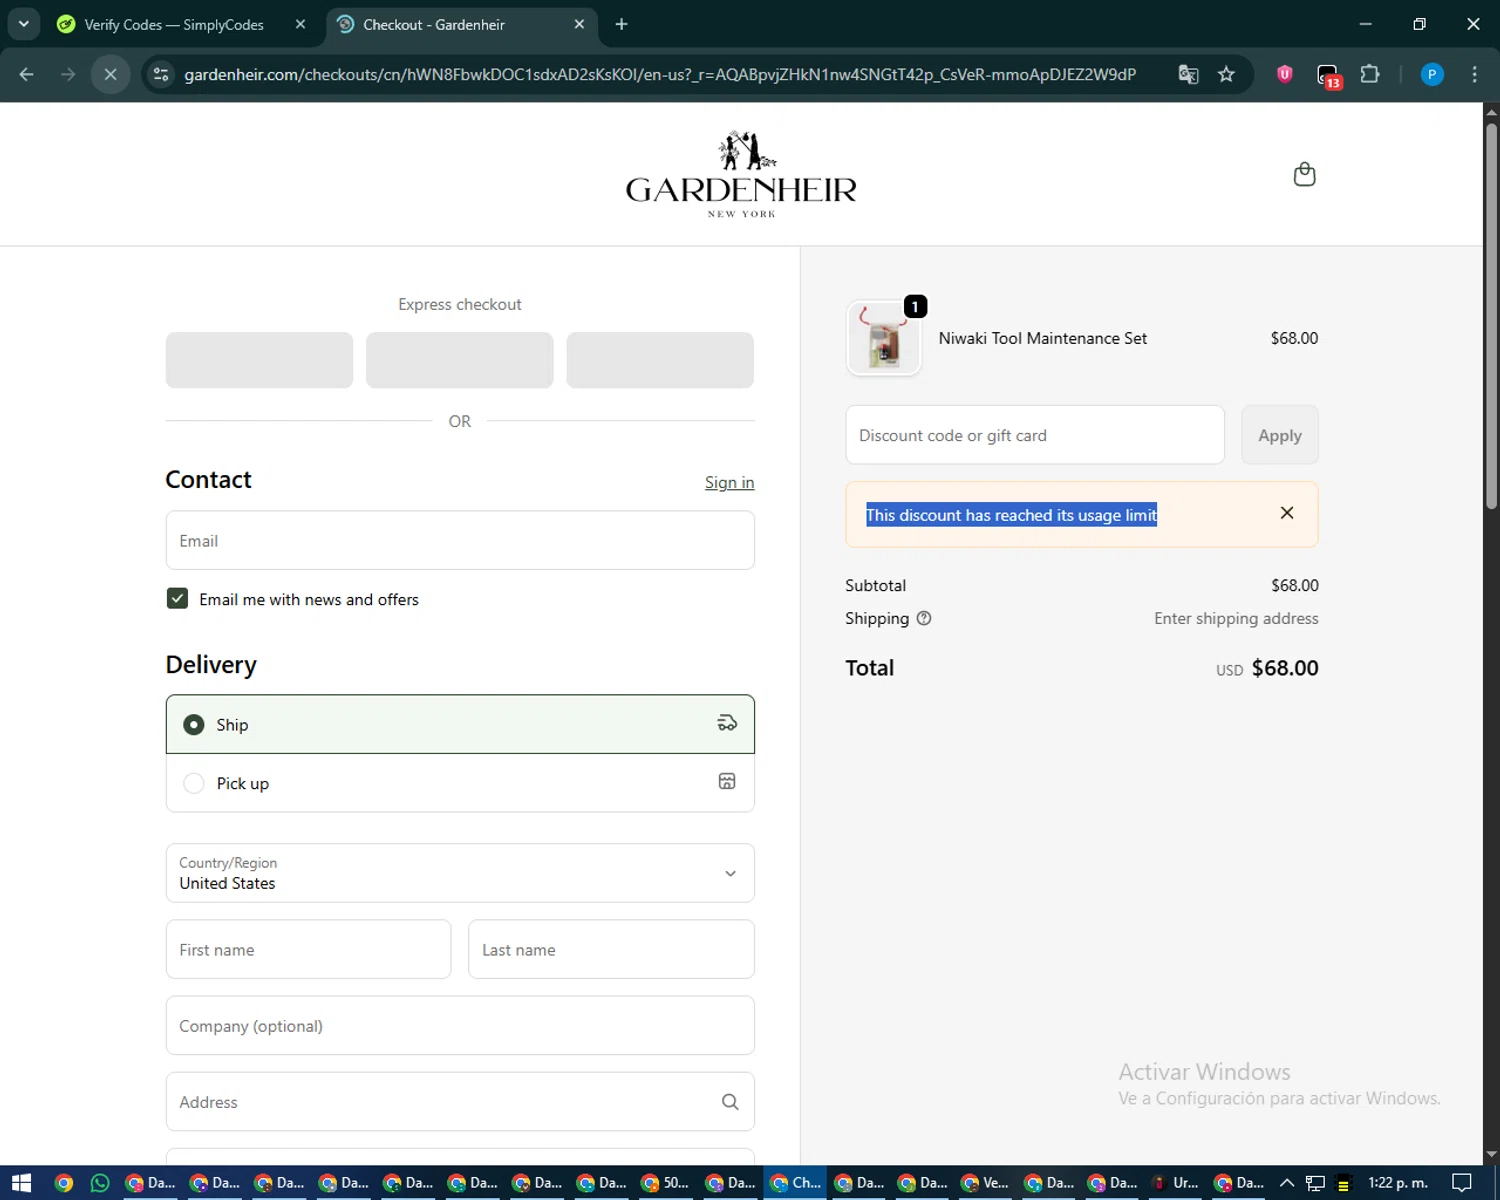Dismiss the usage limit discount error
This screenshot has width=1500, height=1200.
tap(1287, 513)
